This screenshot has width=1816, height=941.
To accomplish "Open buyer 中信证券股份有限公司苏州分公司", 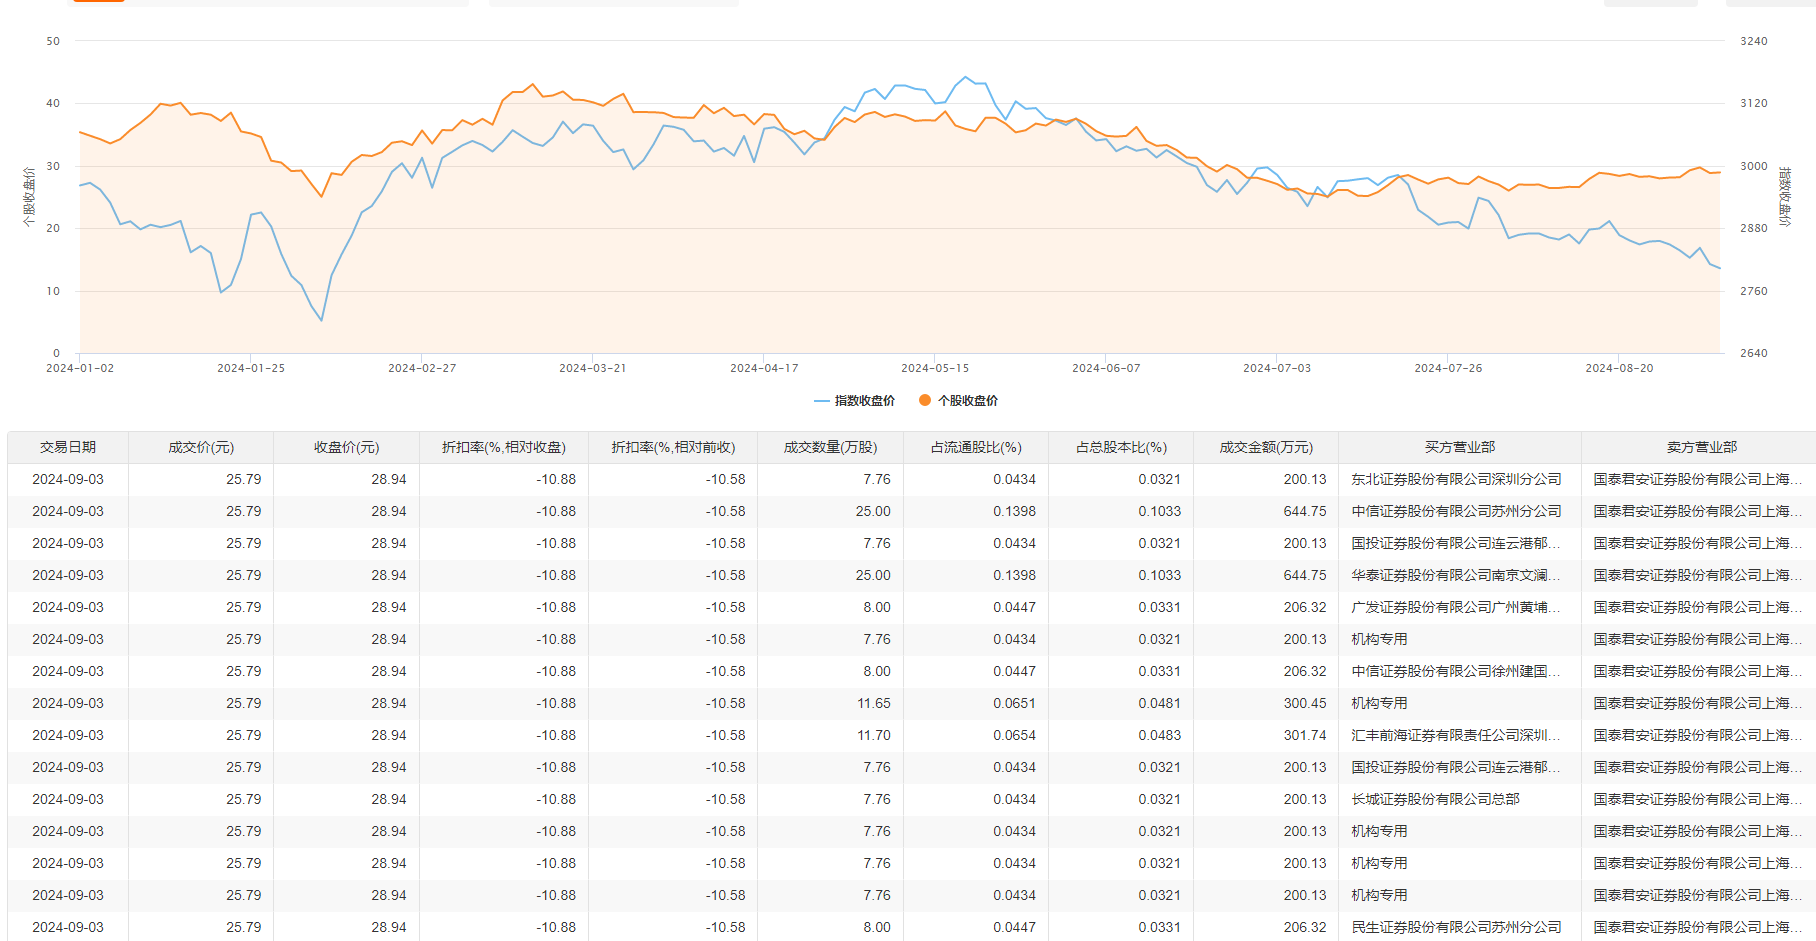I will [1456, 511].
